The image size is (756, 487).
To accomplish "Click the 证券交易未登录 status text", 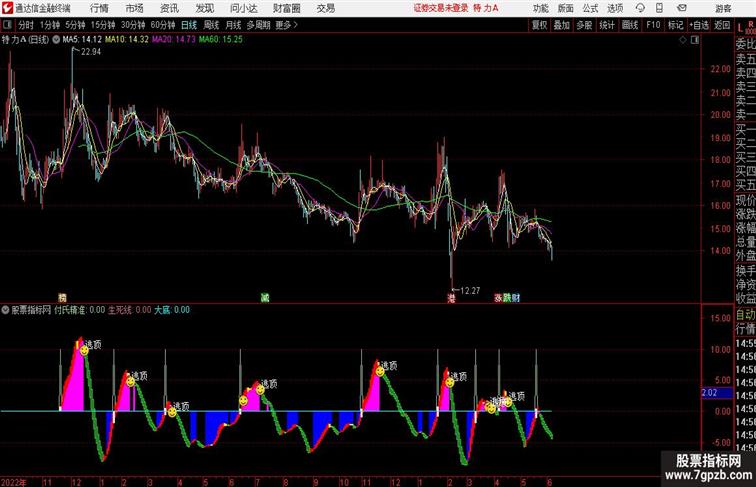I will tap(441, 8).
